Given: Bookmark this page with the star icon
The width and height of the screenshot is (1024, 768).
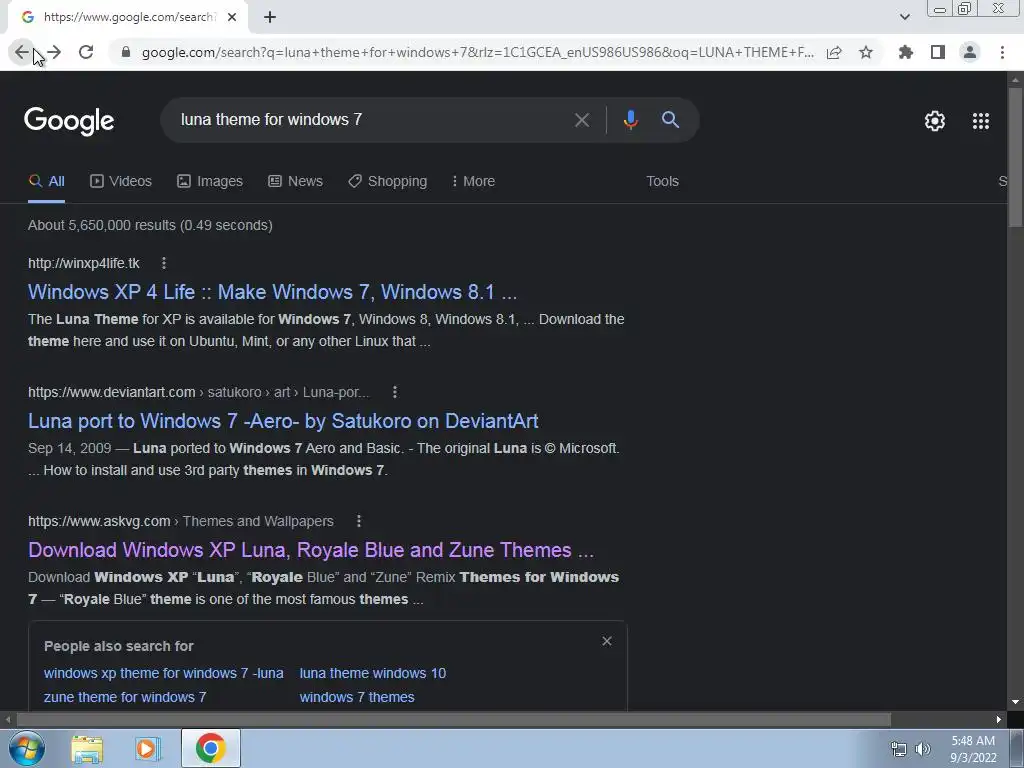Looking at the screenshot, I should 866,52.
